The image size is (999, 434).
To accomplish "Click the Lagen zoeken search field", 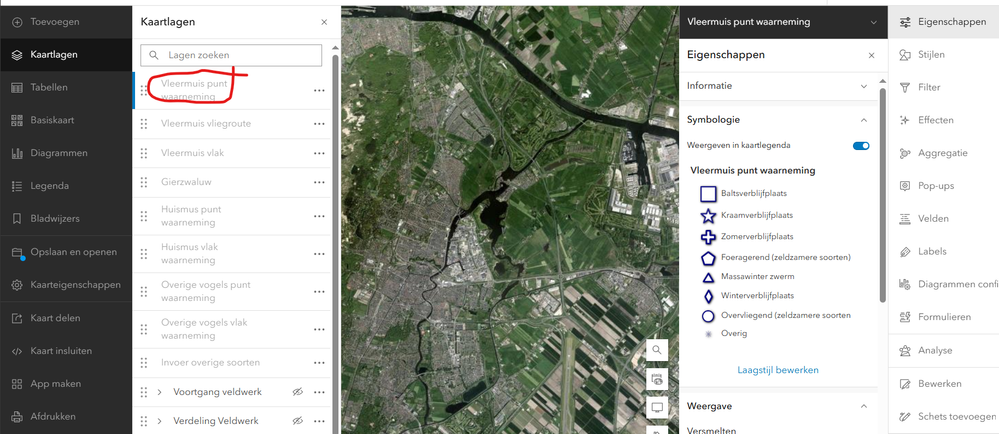I will 231,55.
